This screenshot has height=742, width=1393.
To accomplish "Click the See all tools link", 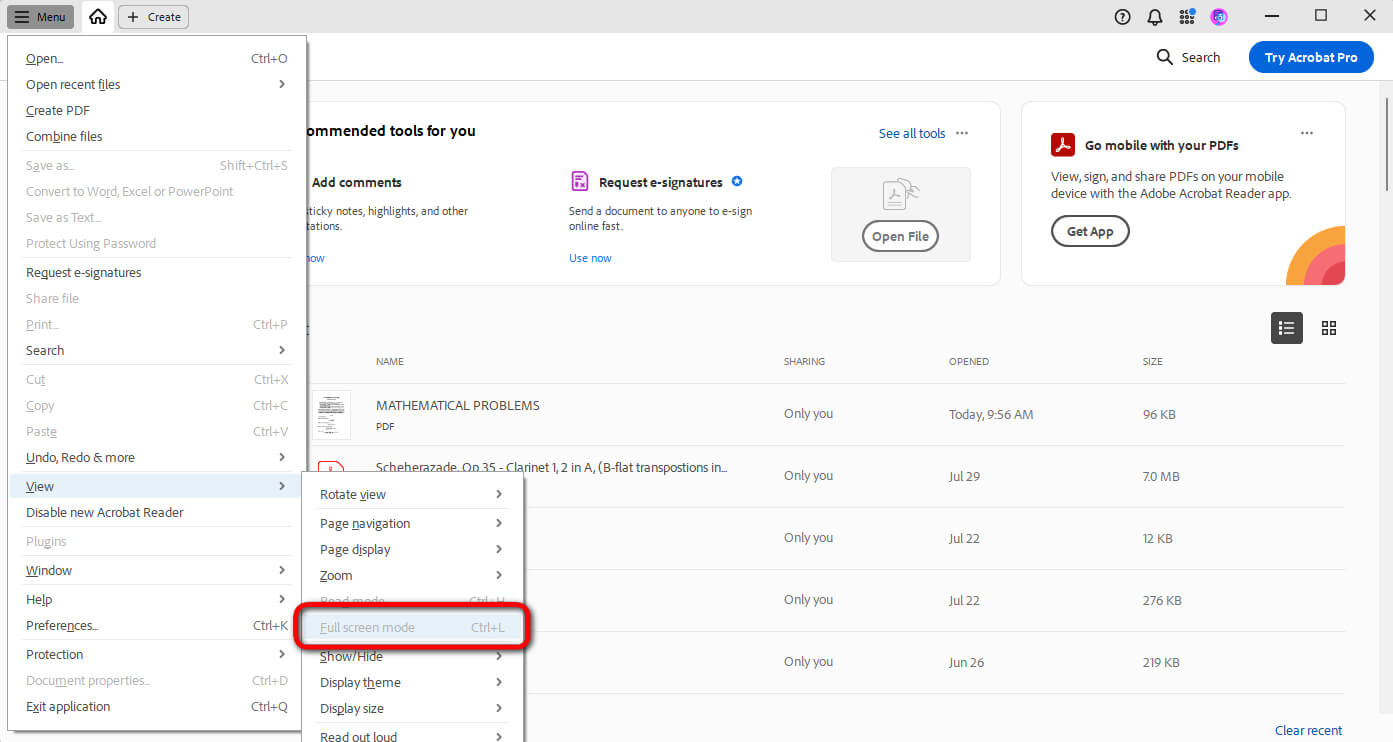I will [911, 134].
